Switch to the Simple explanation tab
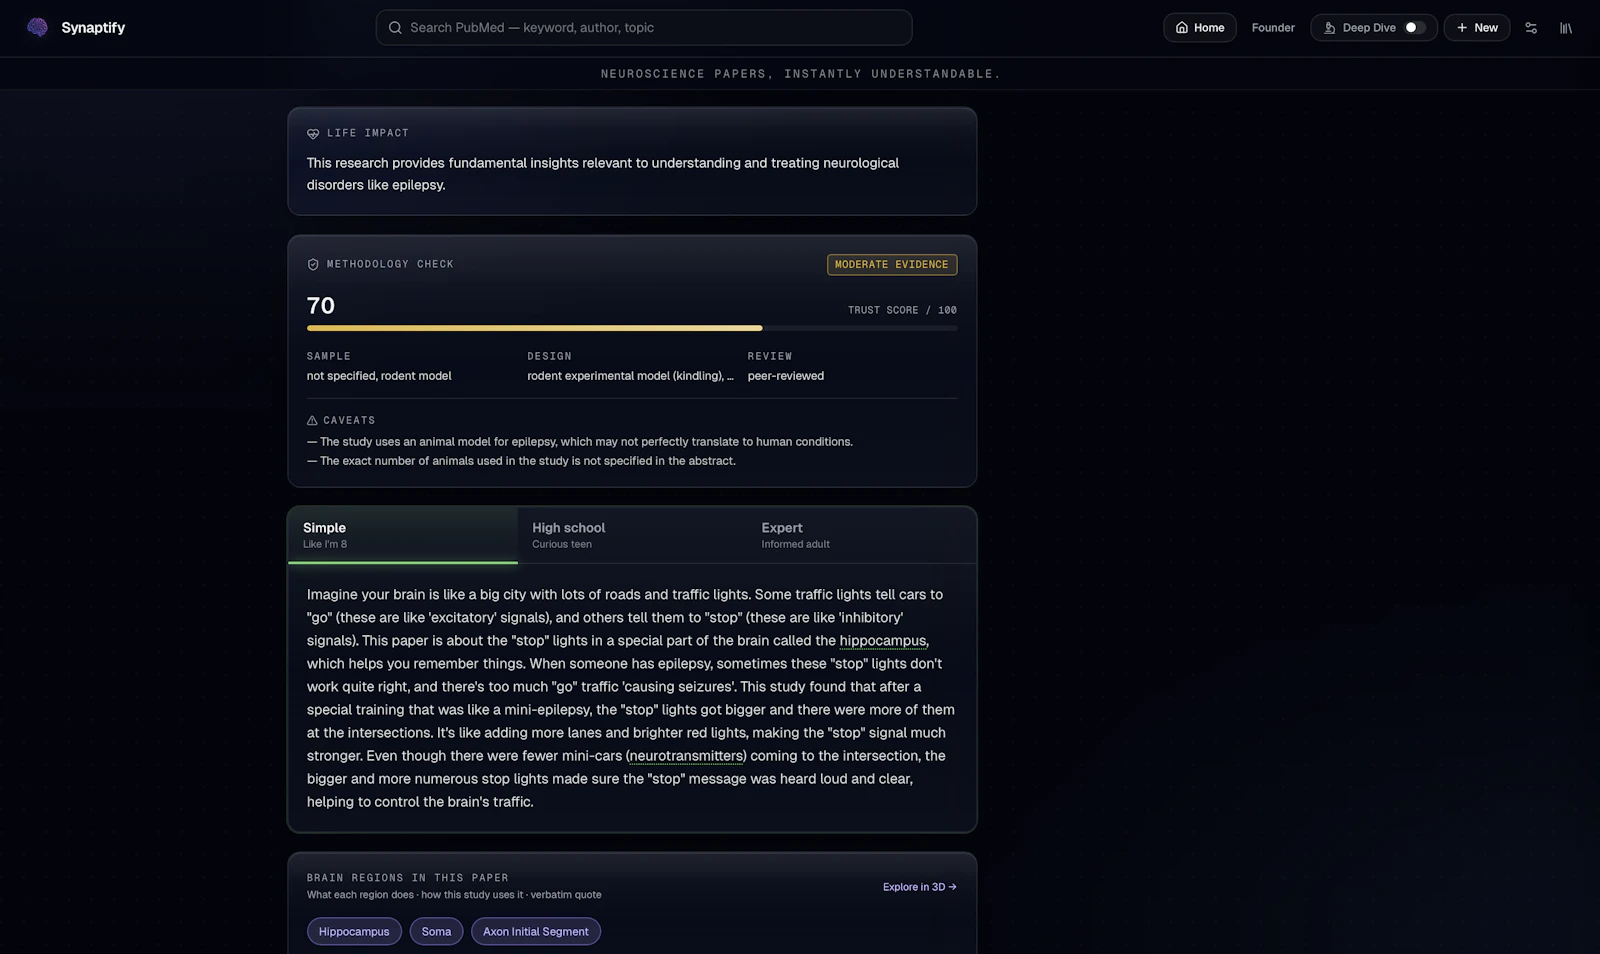 click(x=403, y=535)
